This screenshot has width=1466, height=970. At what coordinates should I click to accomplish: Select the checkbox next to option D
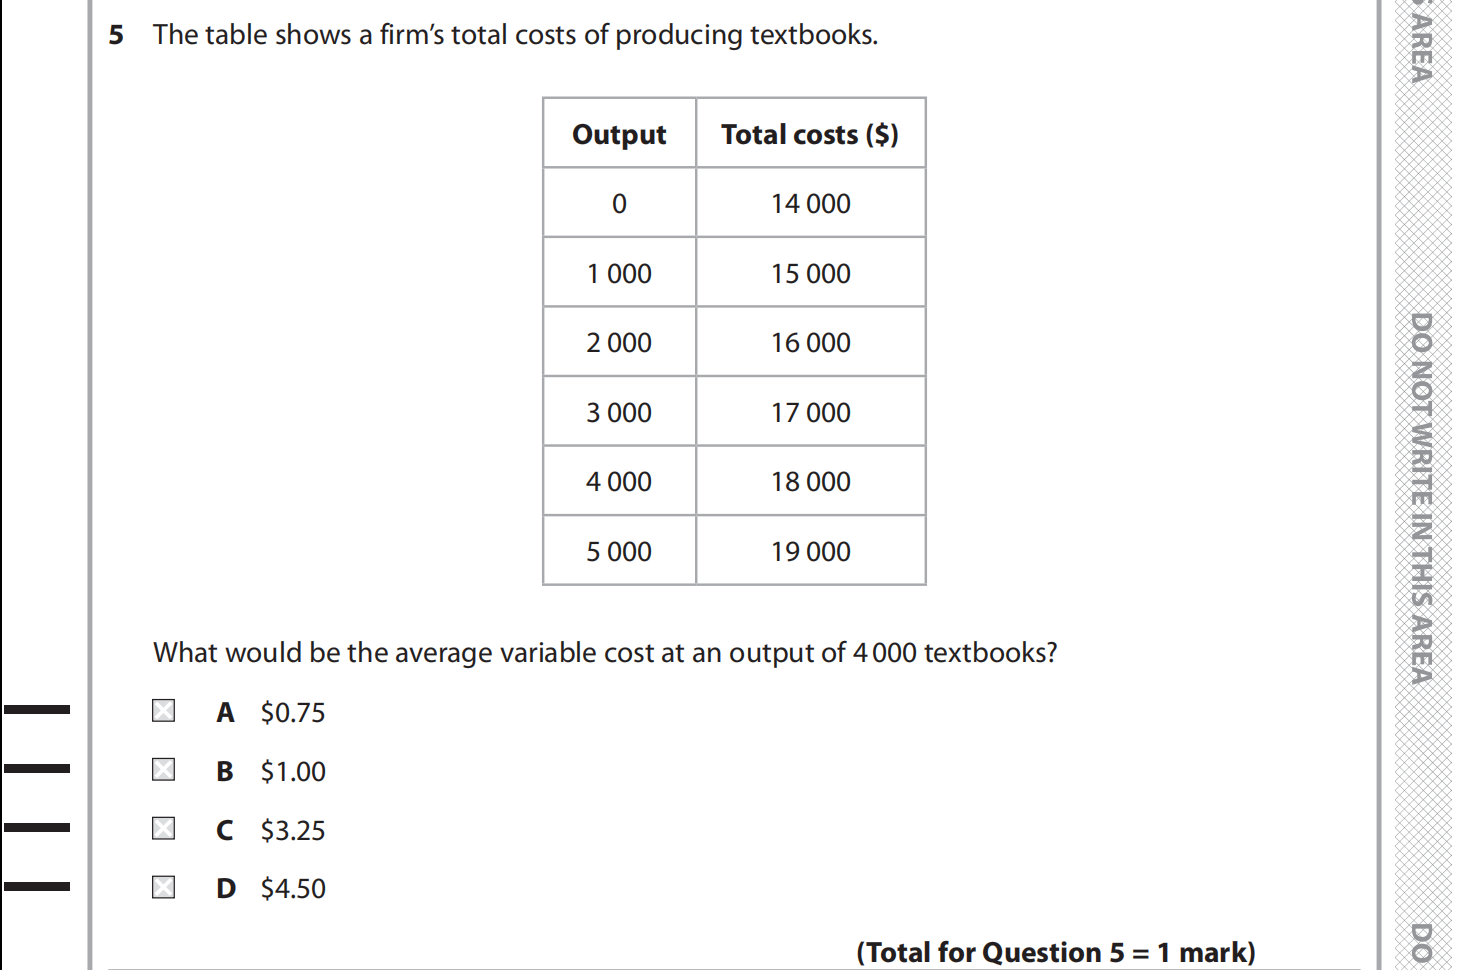(163, 888)
